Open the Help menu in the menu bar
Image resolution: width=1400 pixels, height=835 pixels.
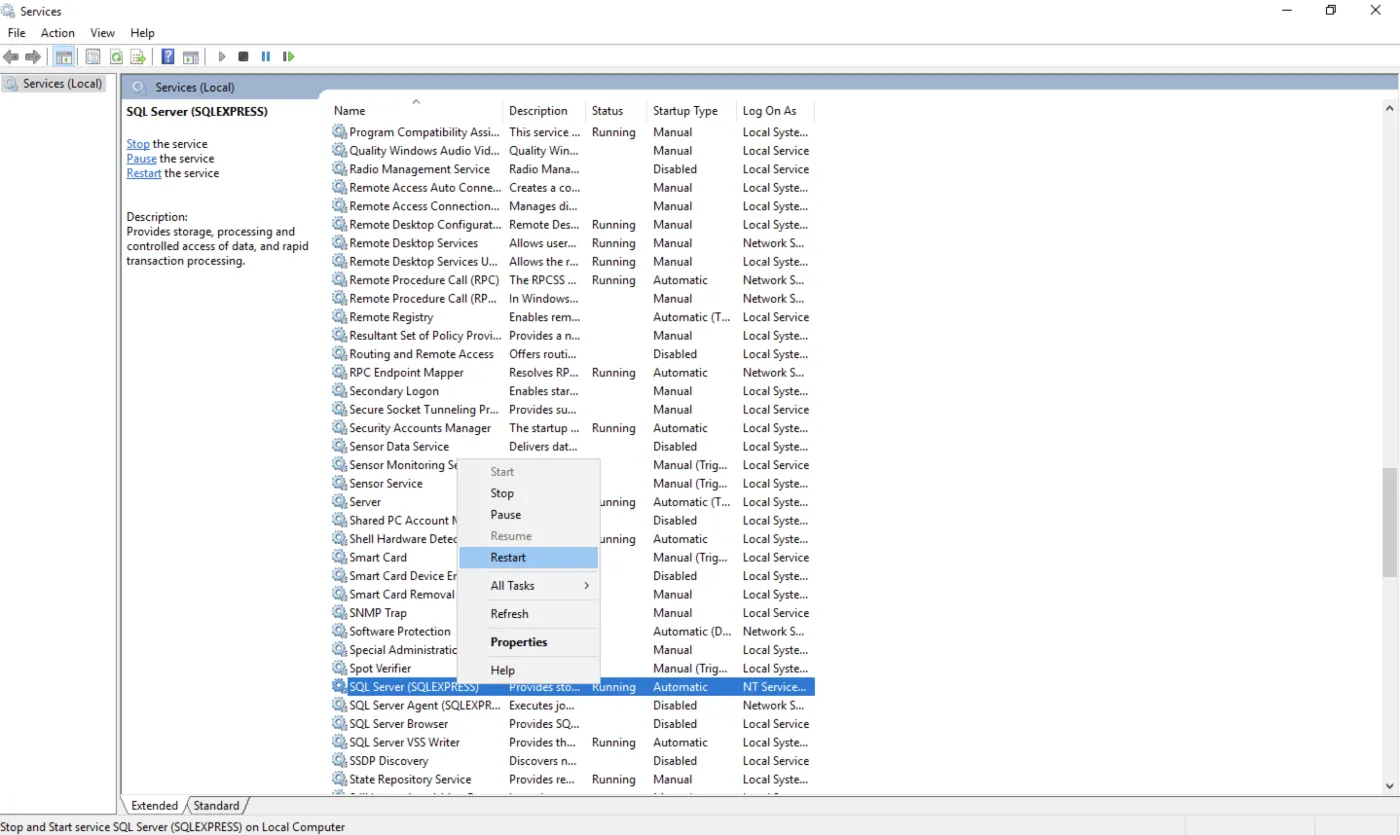pyautogui.click(x=143, y=33)
